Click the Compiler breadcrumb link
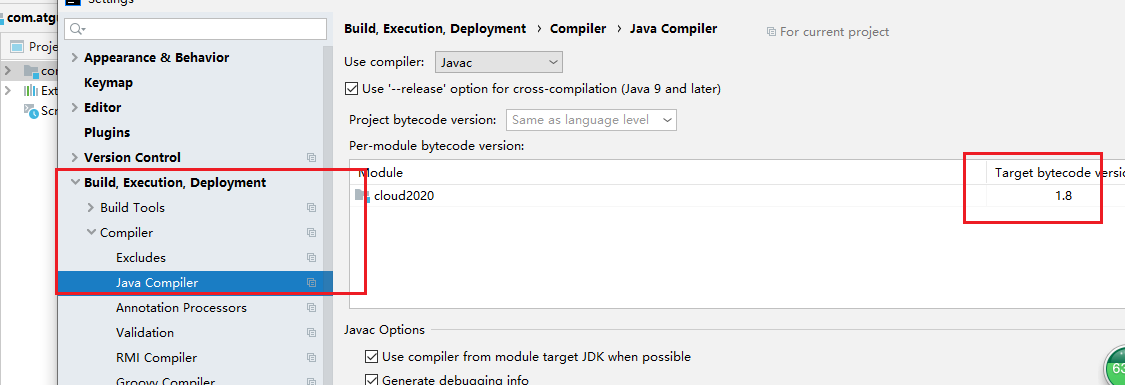 point(578,29)
